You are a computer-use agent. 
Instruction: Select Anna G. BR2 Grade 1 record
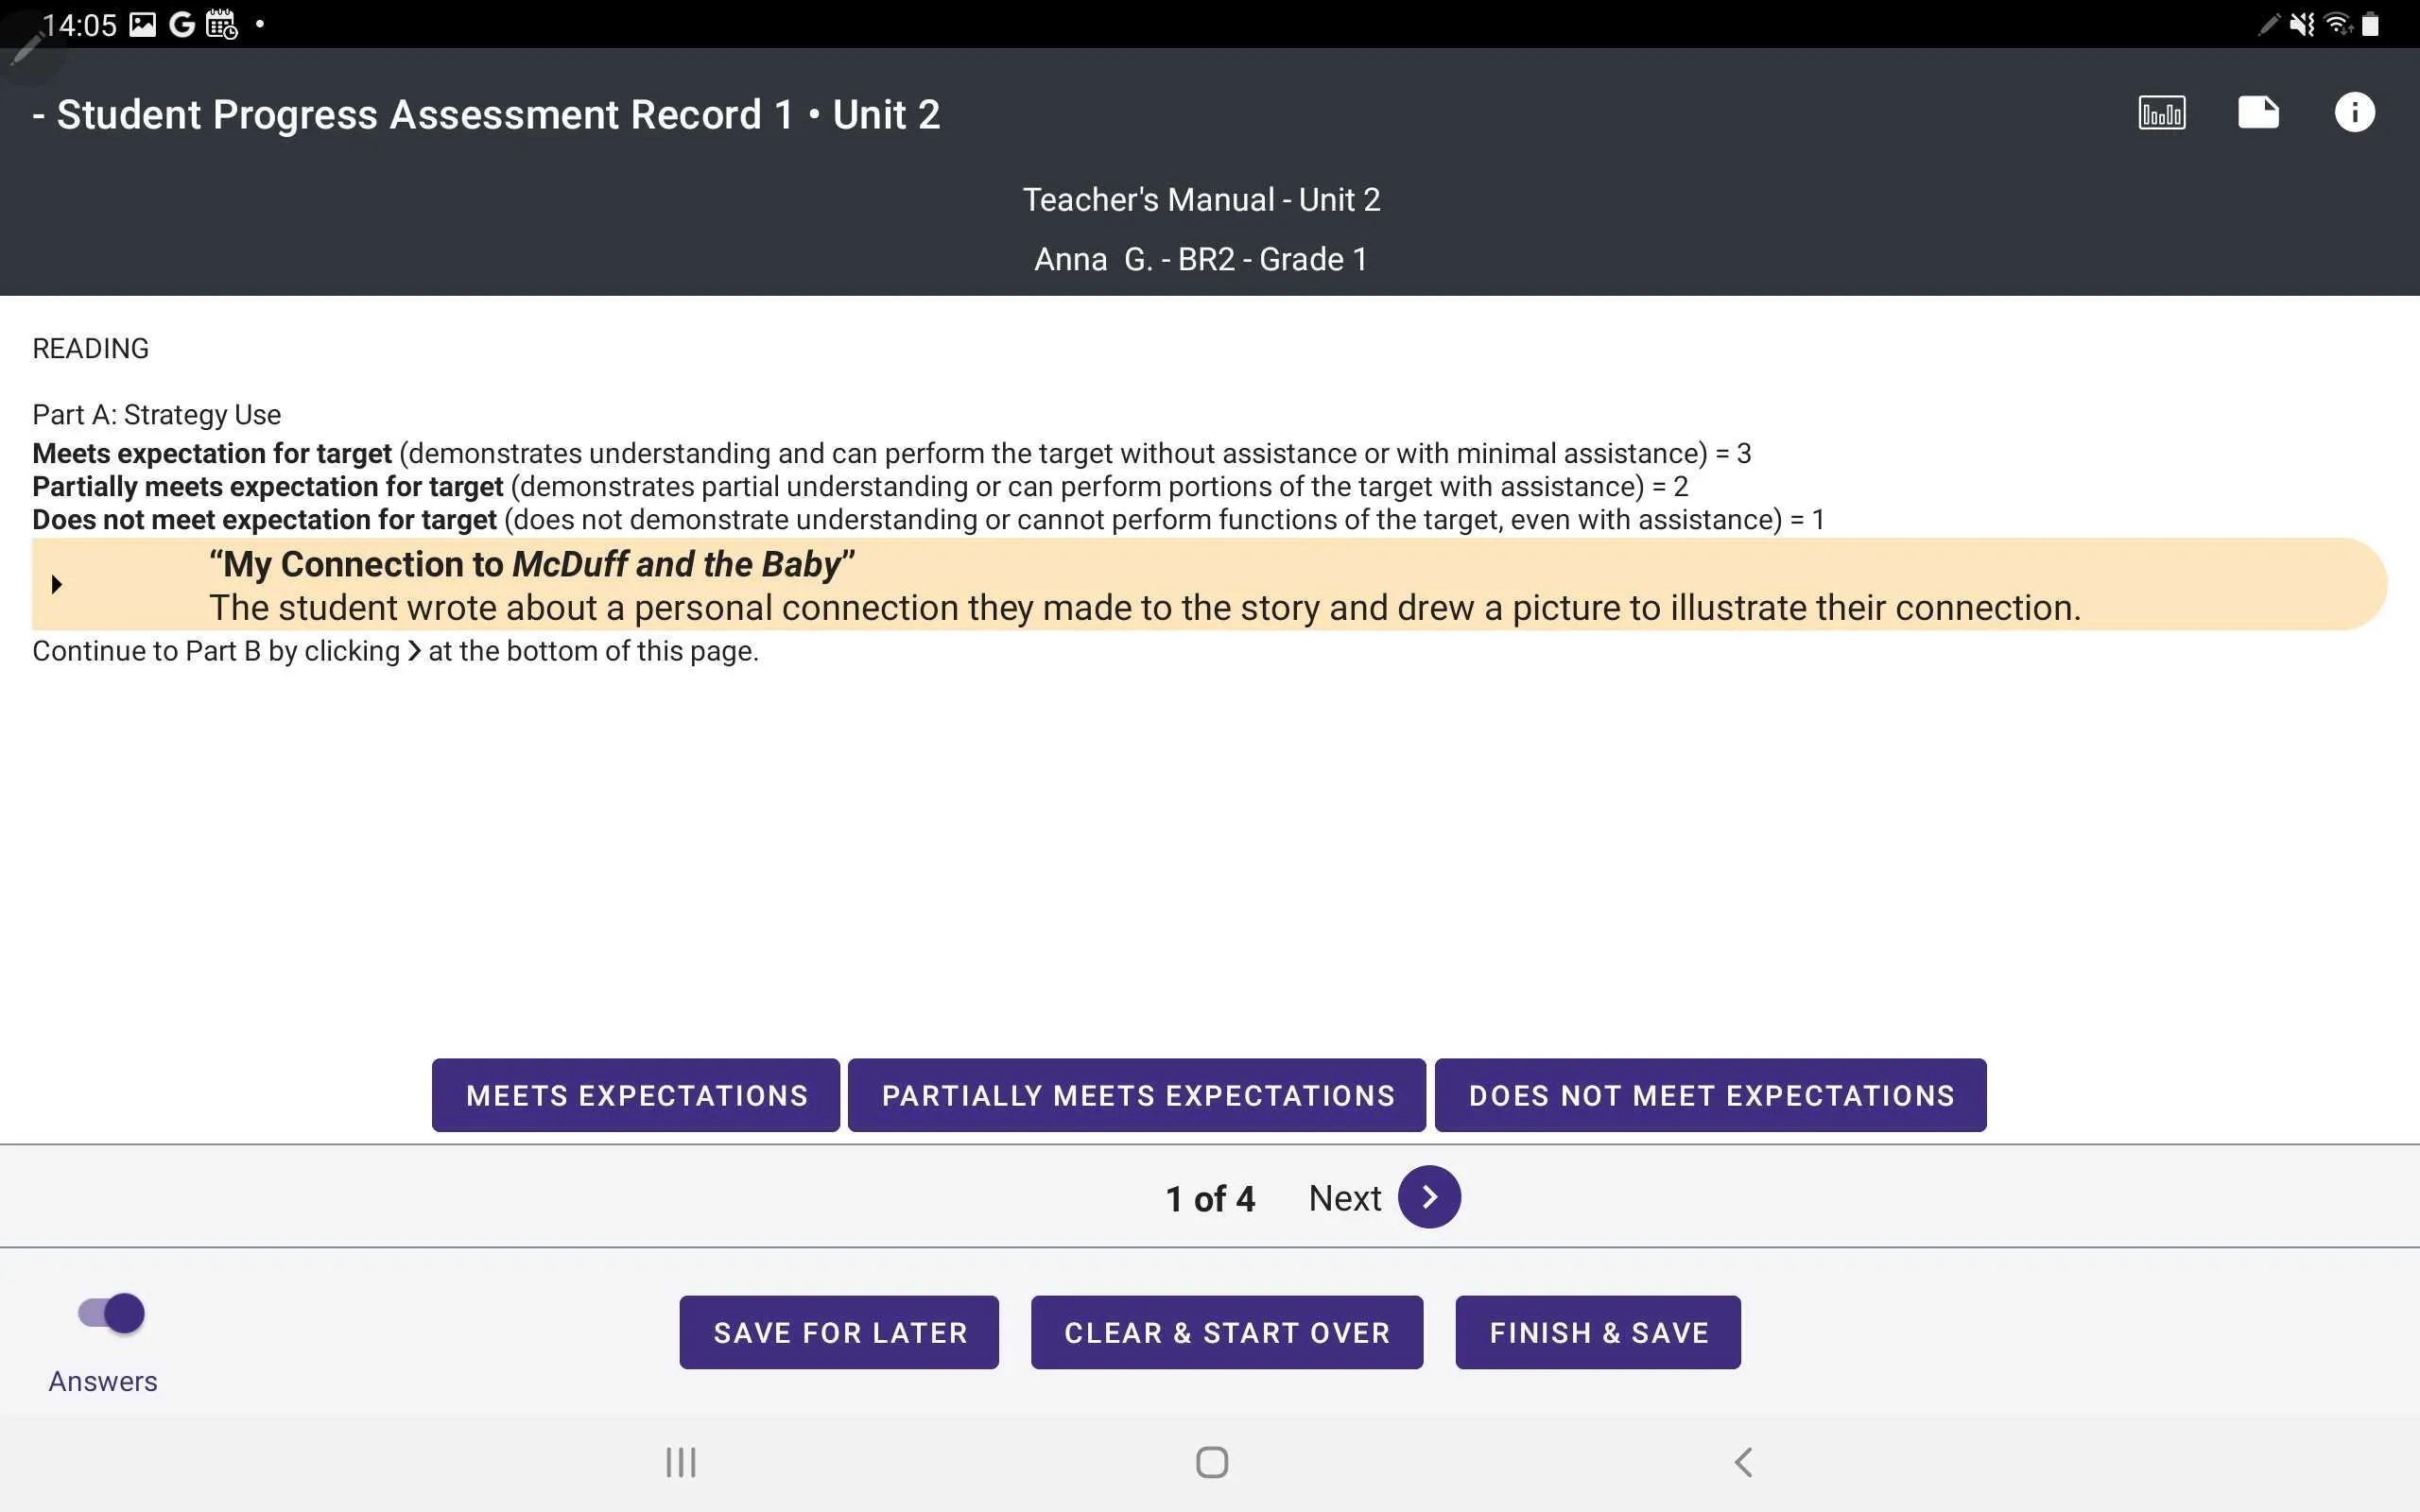(x=1201, y=260)
